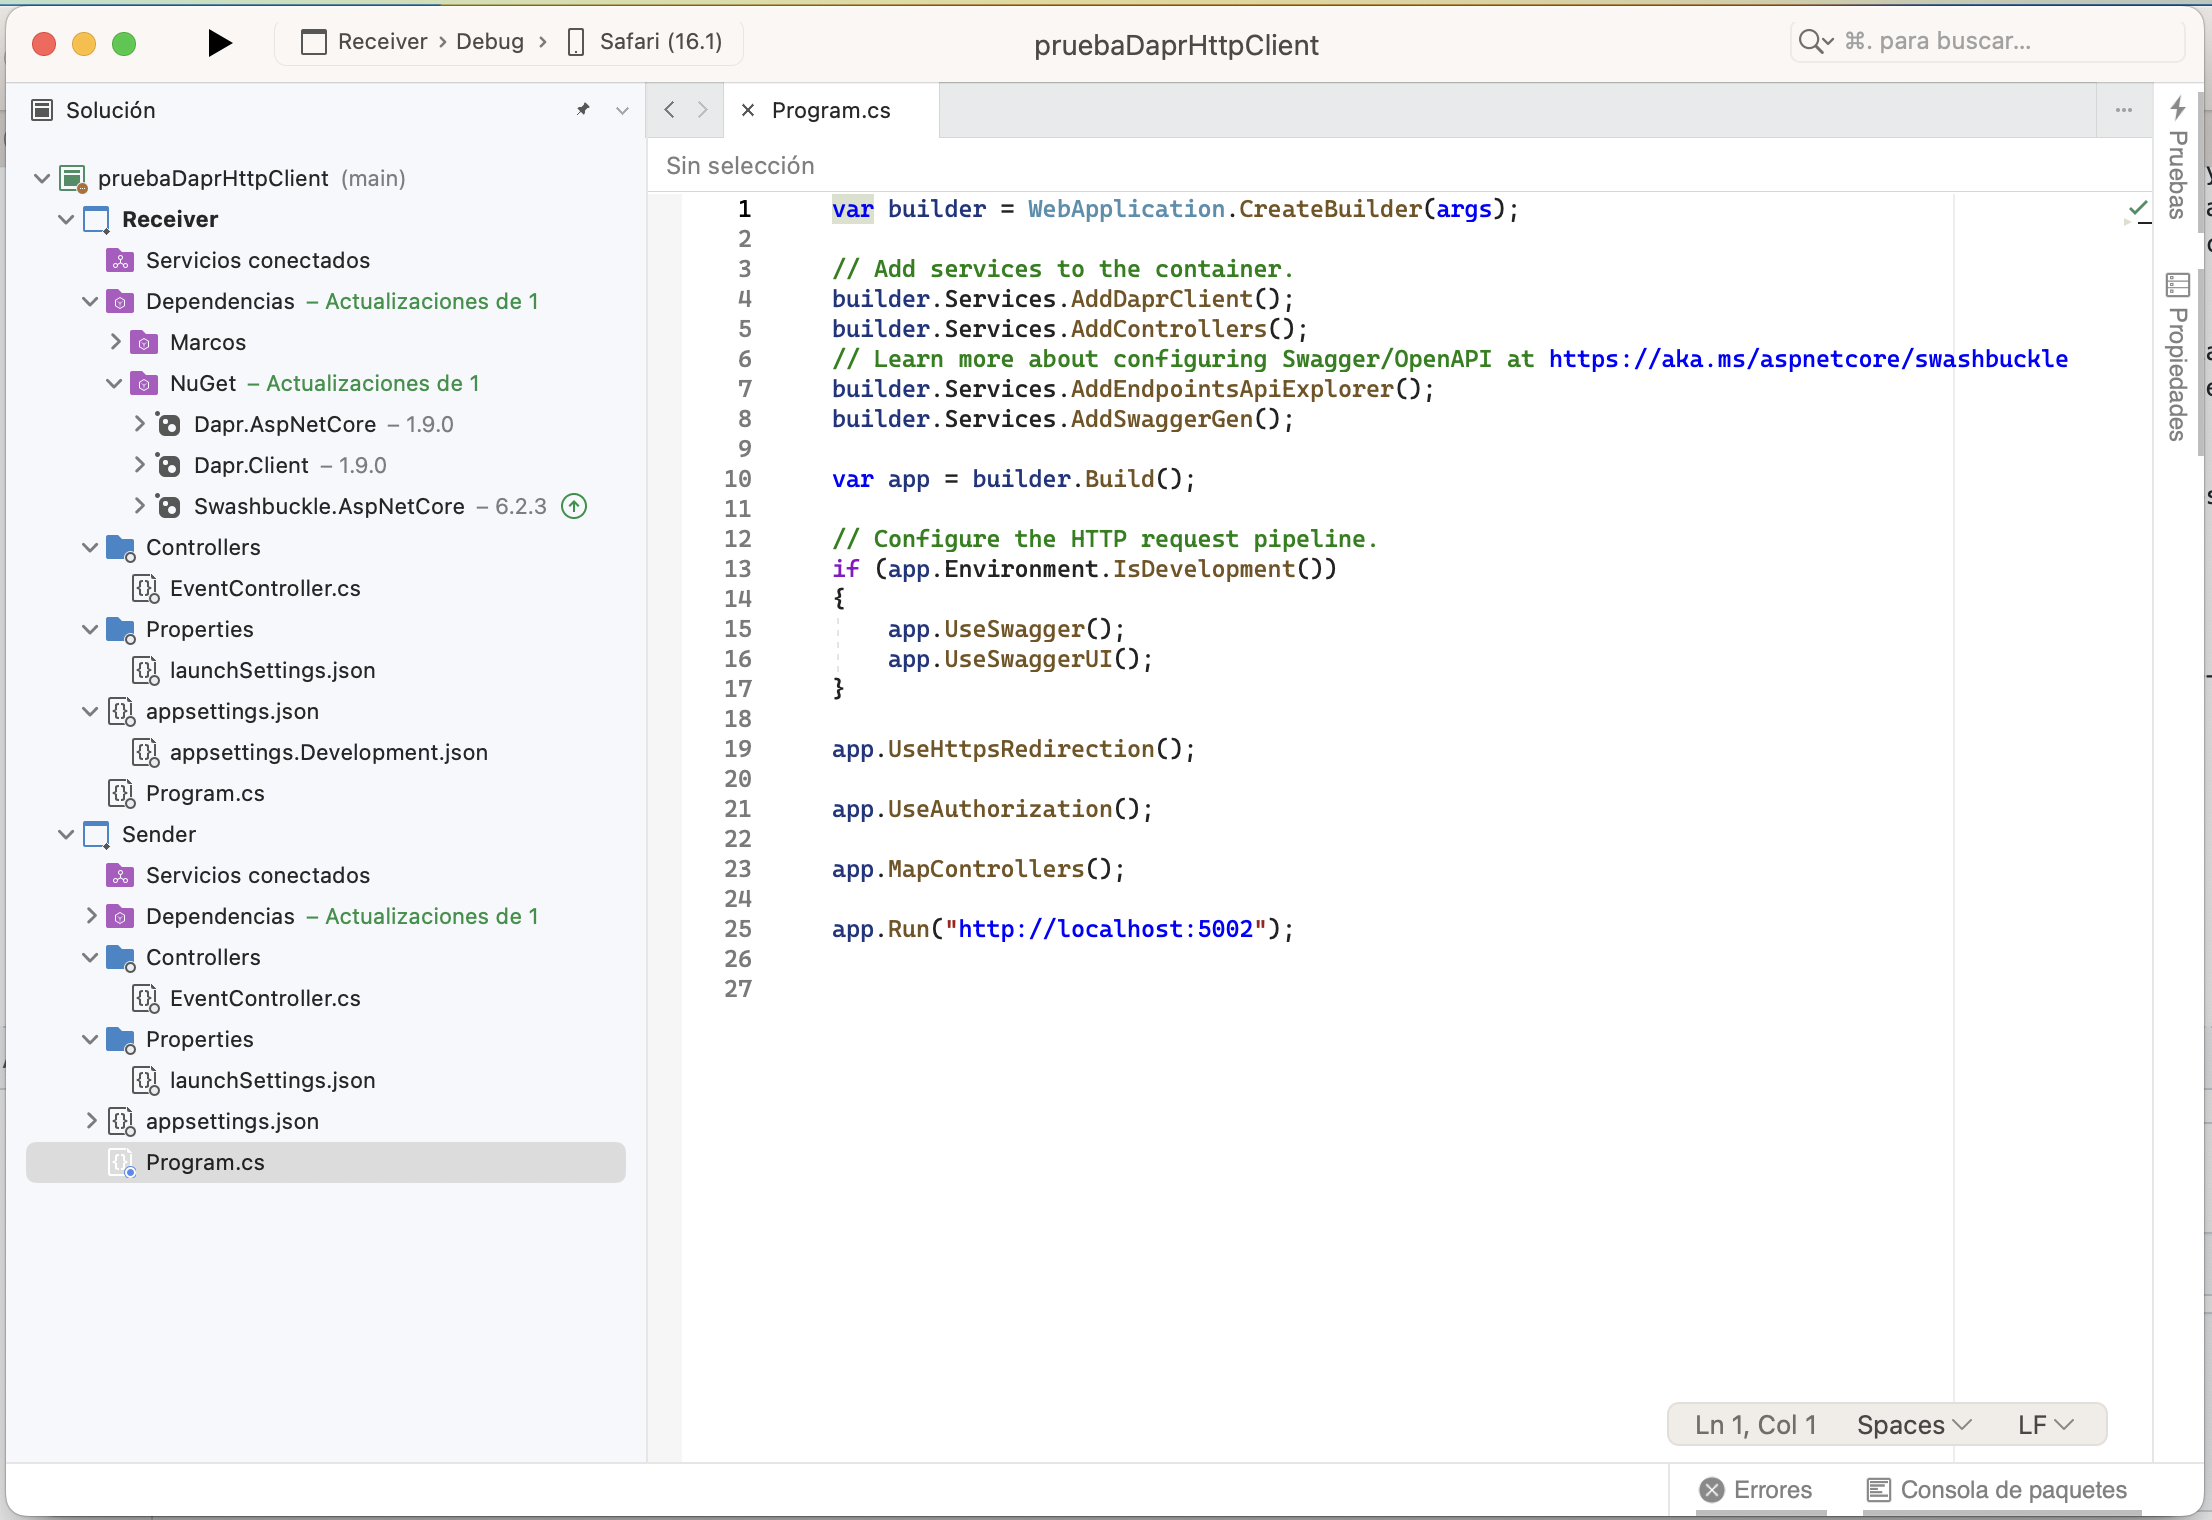Switch to the Program.cs tab

point(830,110)
